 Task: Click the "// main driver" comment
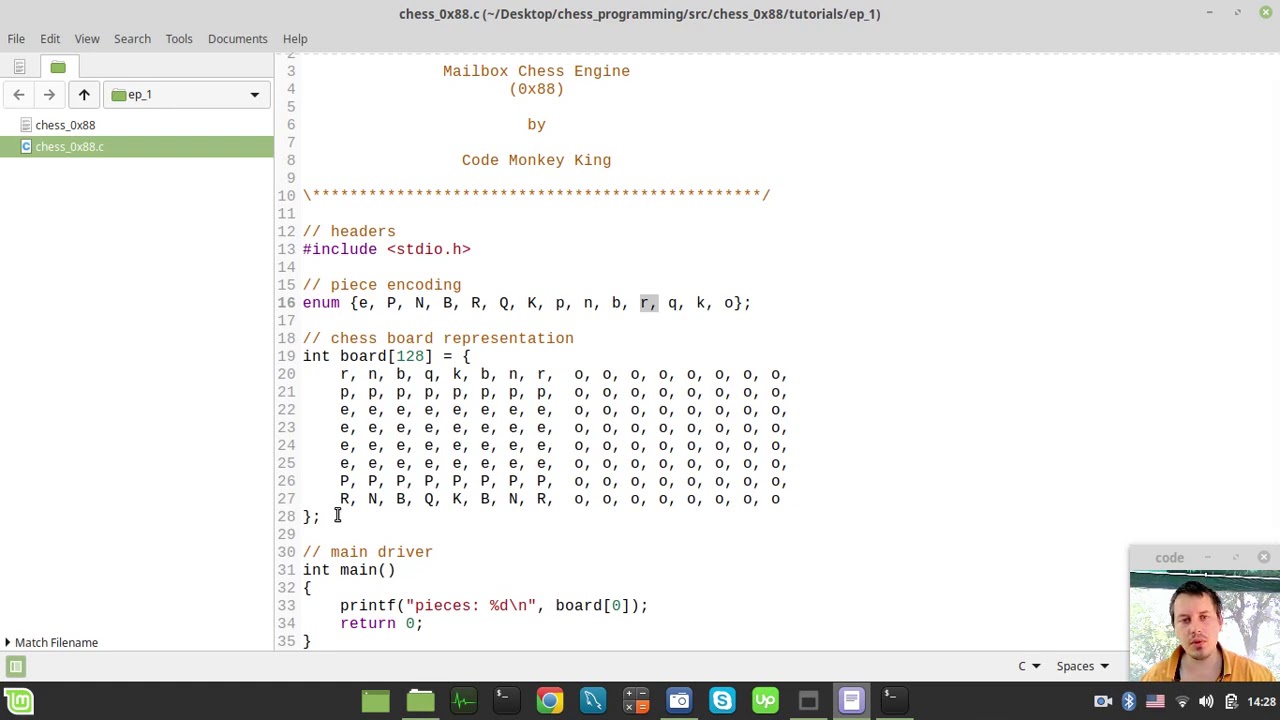click(368, 552)
